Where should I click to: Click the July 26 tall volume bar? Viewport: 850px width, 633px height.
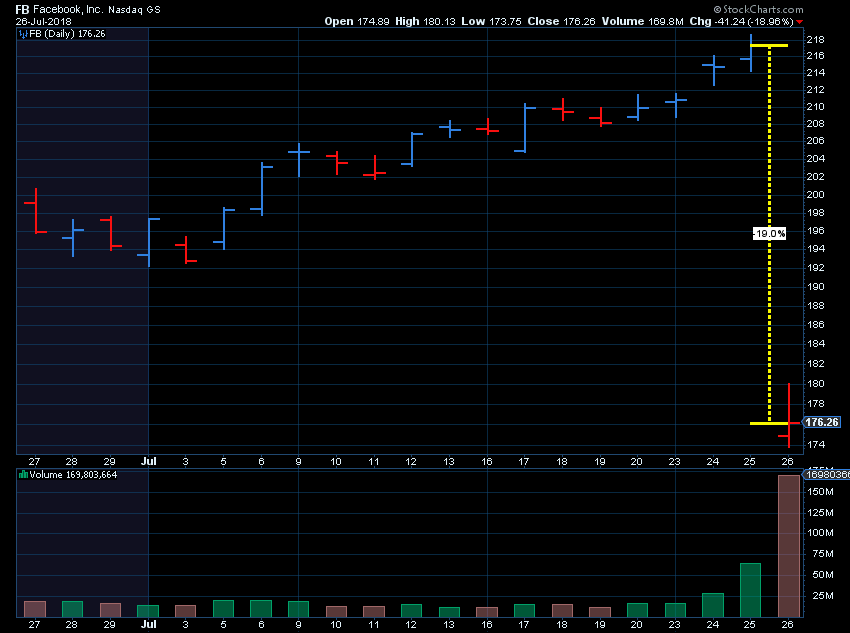point(789,546)
